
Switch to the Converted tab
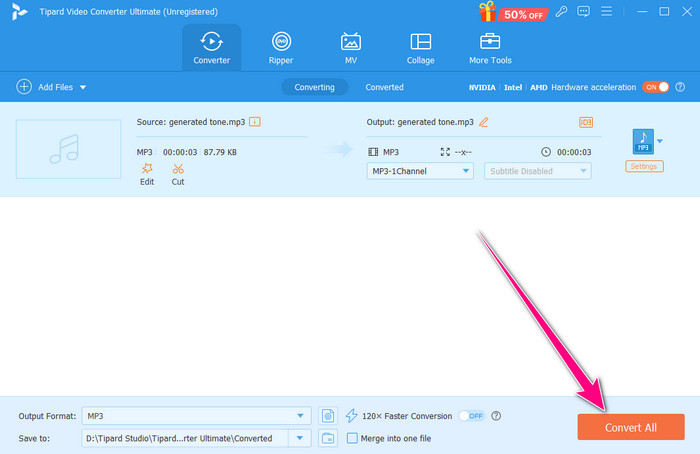(x=384, y=87)
